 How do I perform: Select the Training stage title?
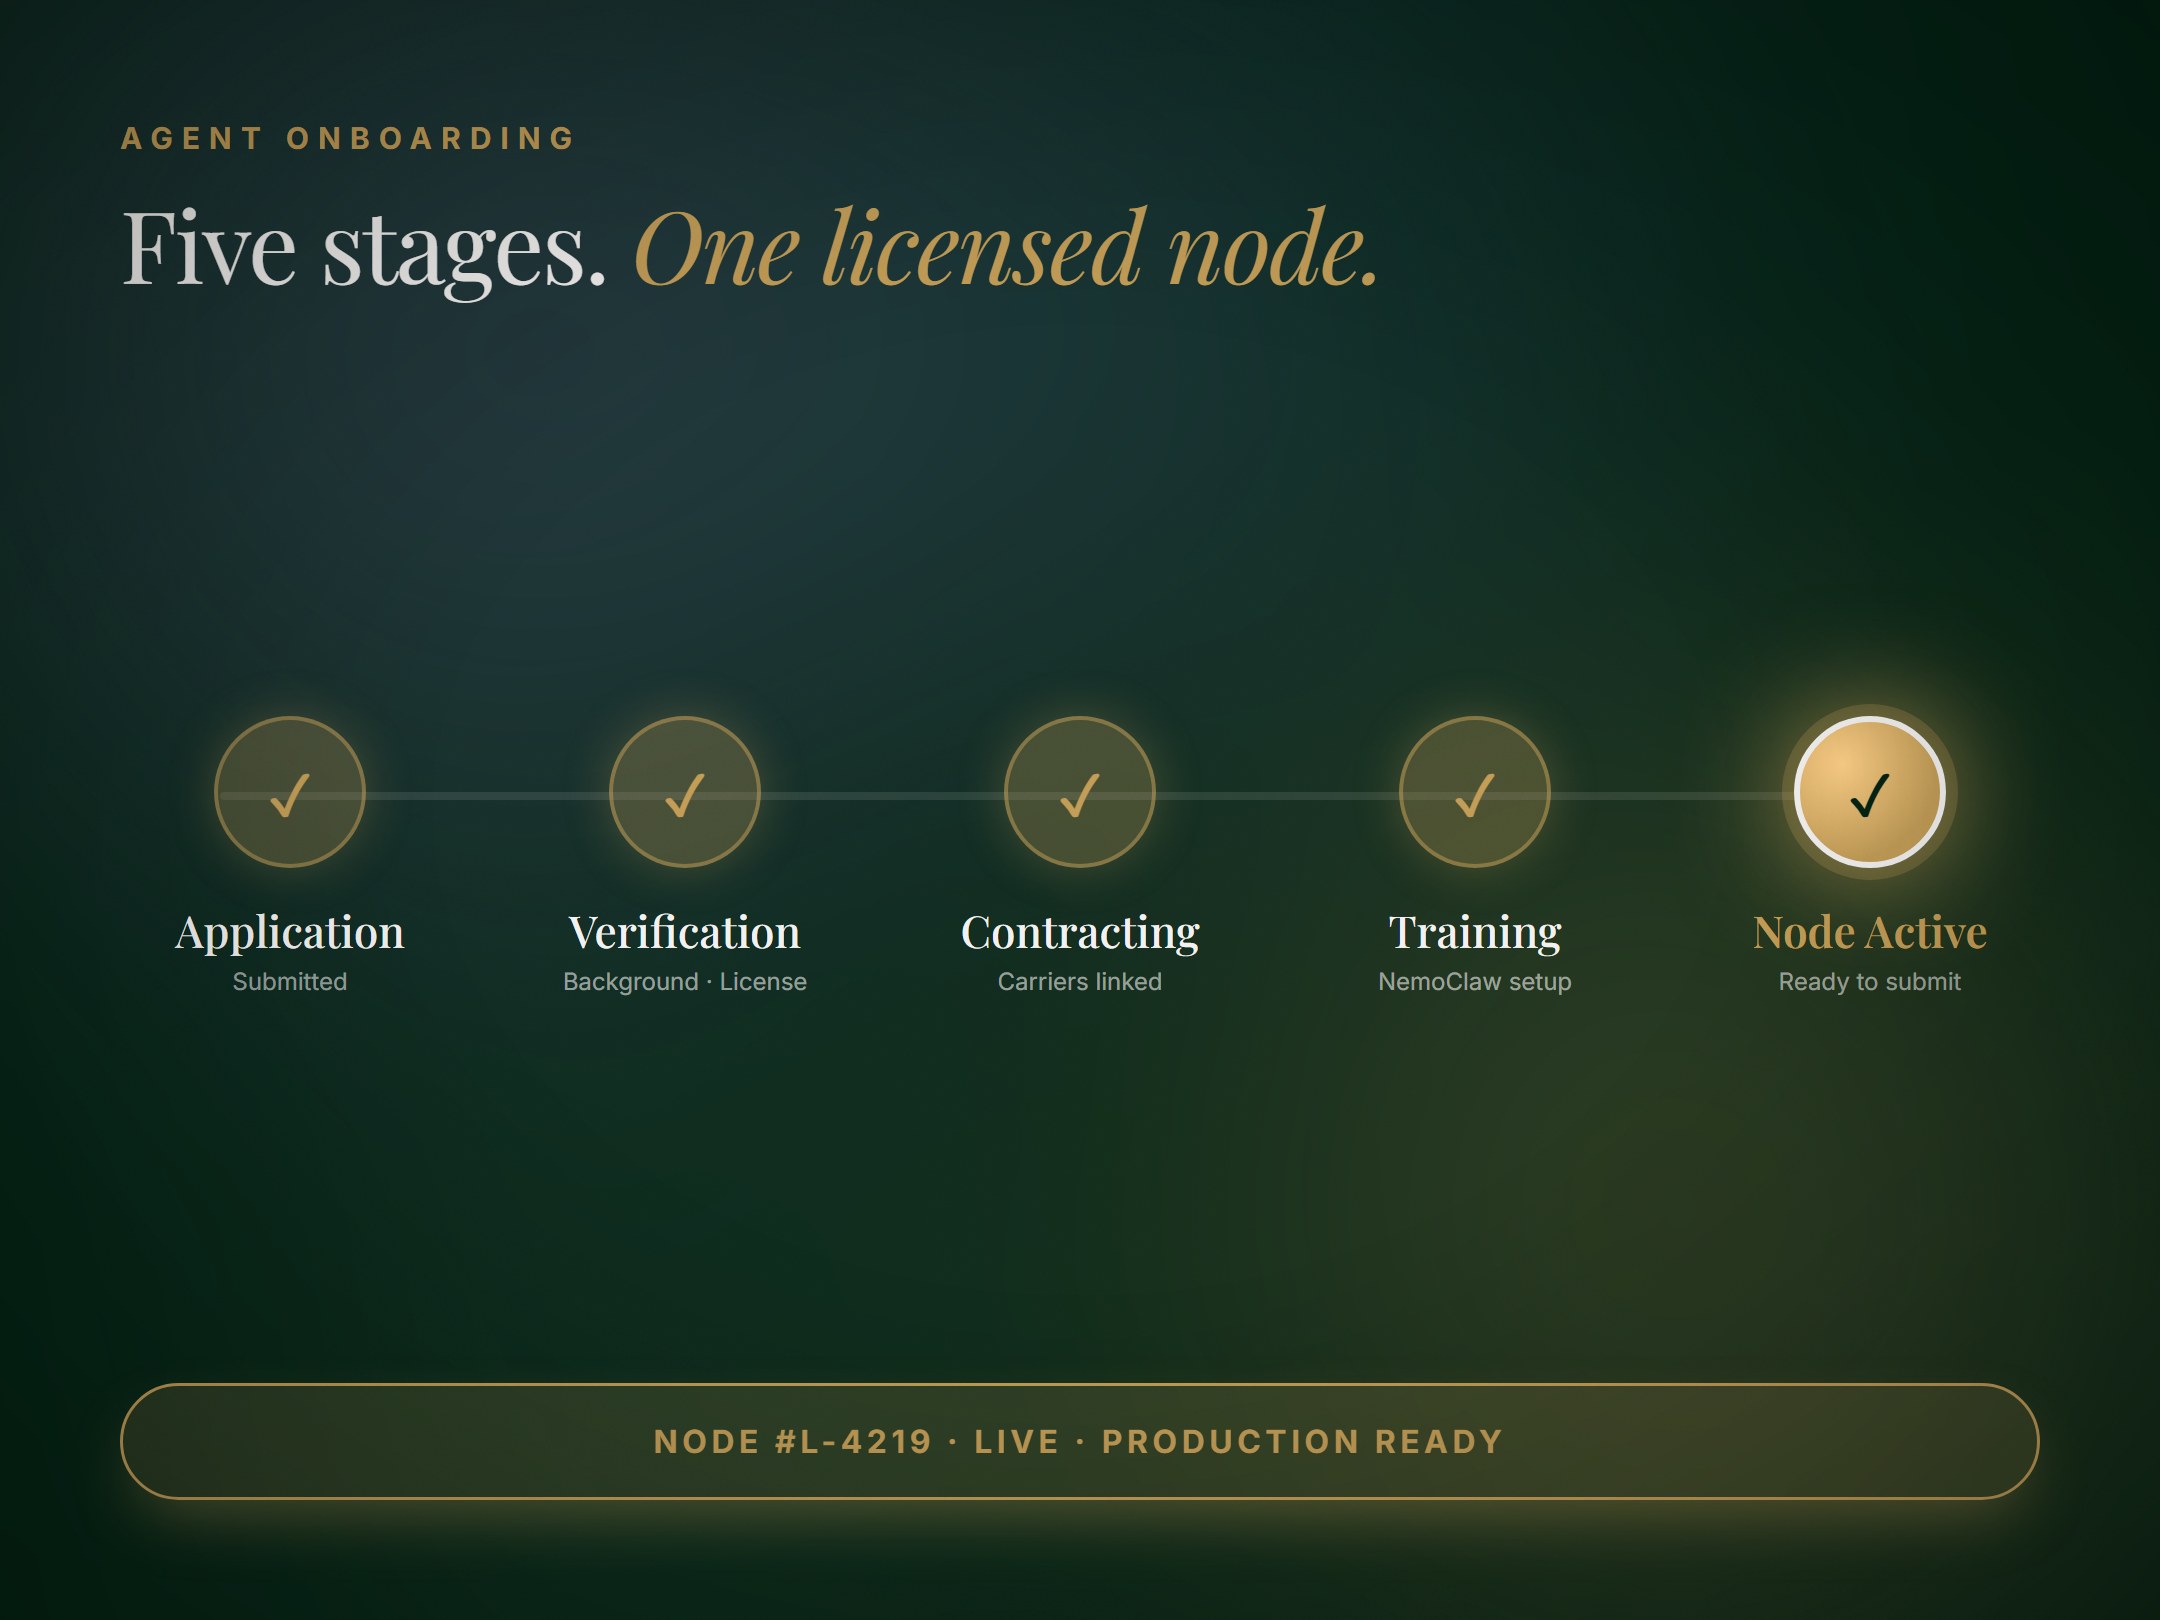[x=1474, y=932]
